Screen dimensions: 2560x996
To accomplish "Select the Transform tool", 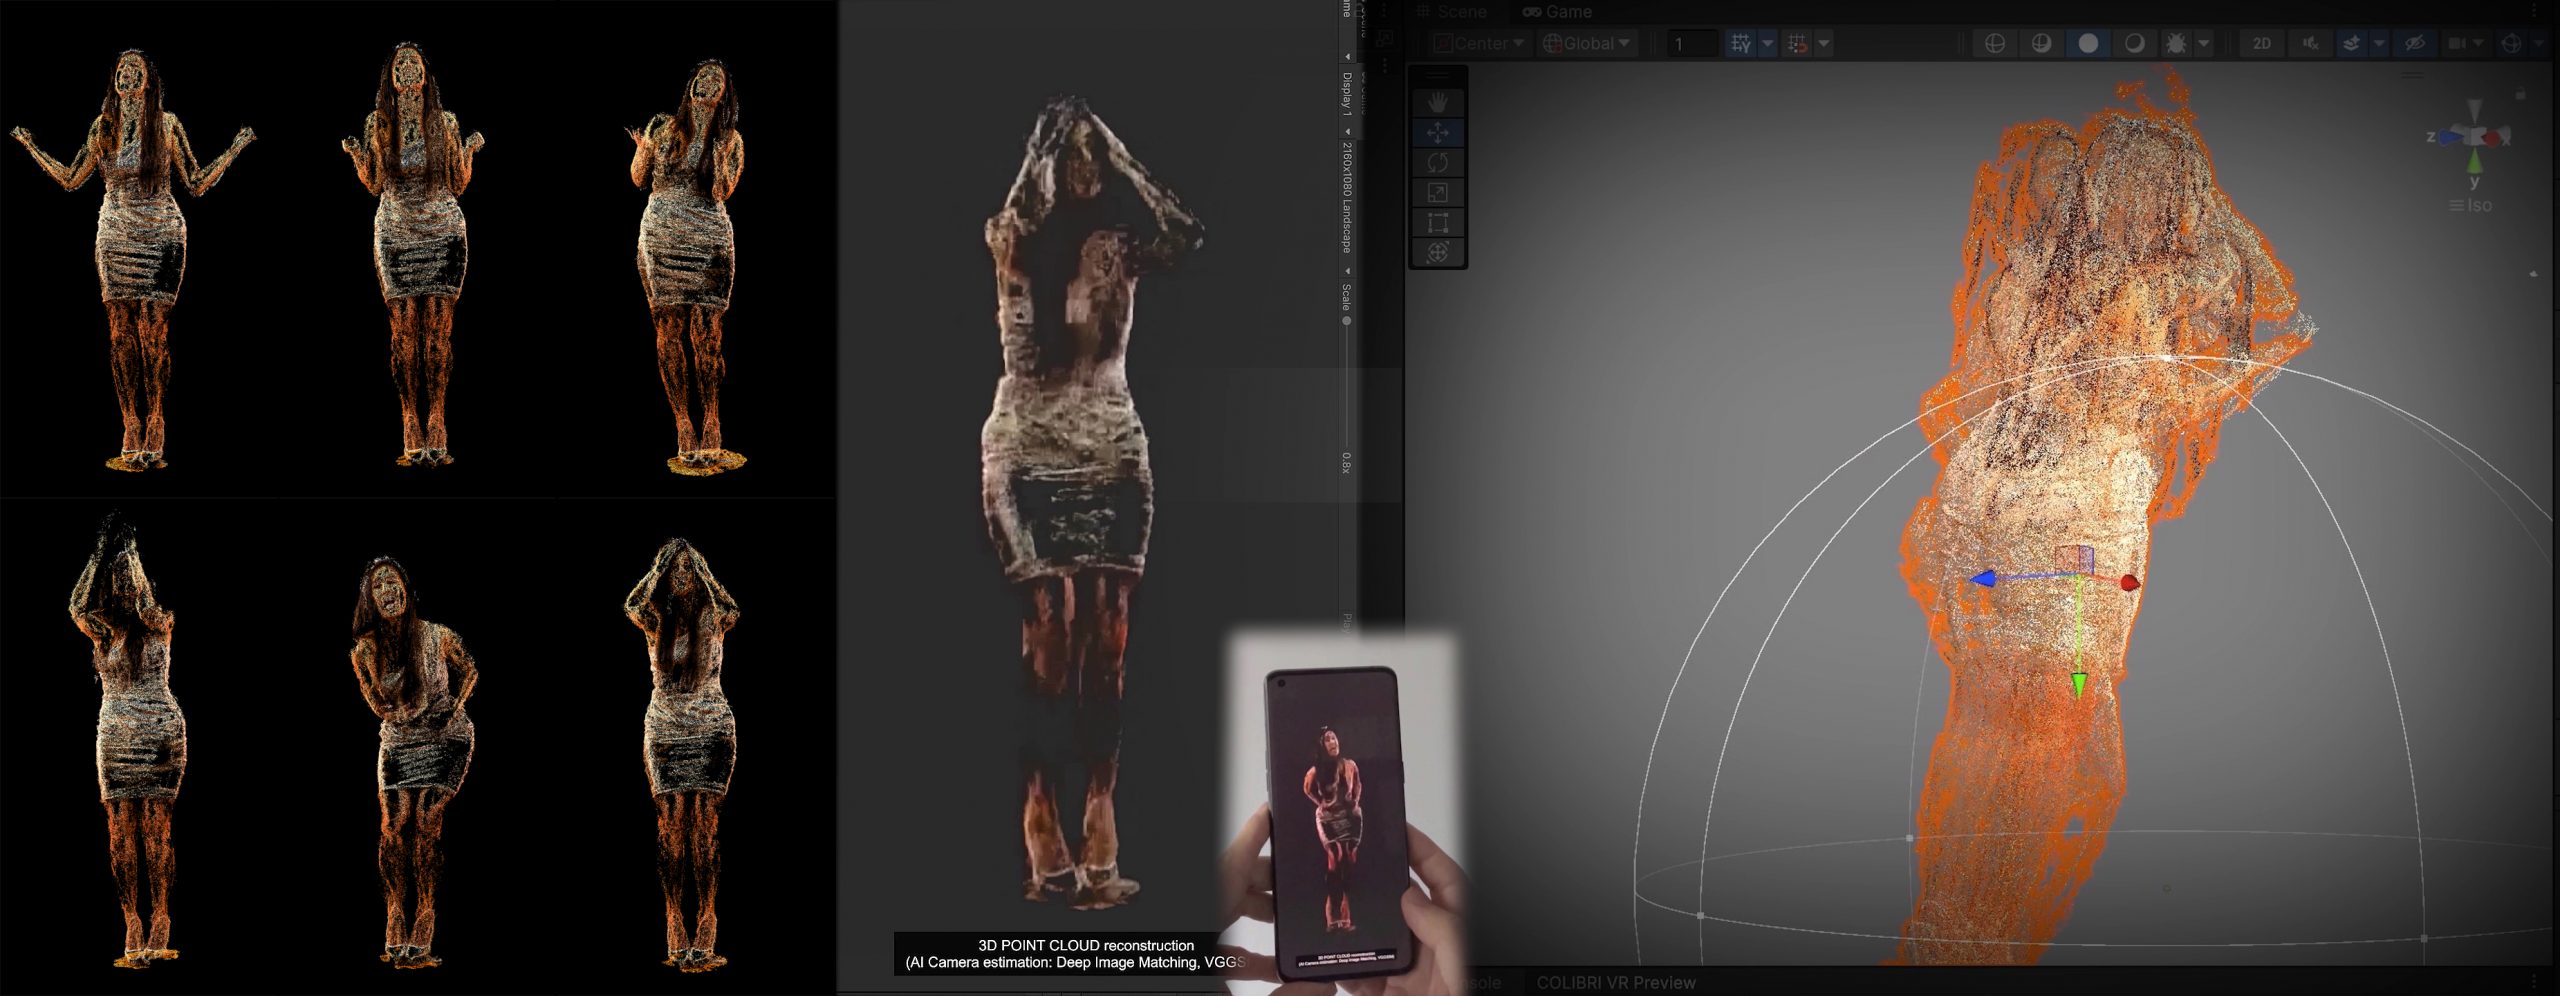I will pos(1437,252).
